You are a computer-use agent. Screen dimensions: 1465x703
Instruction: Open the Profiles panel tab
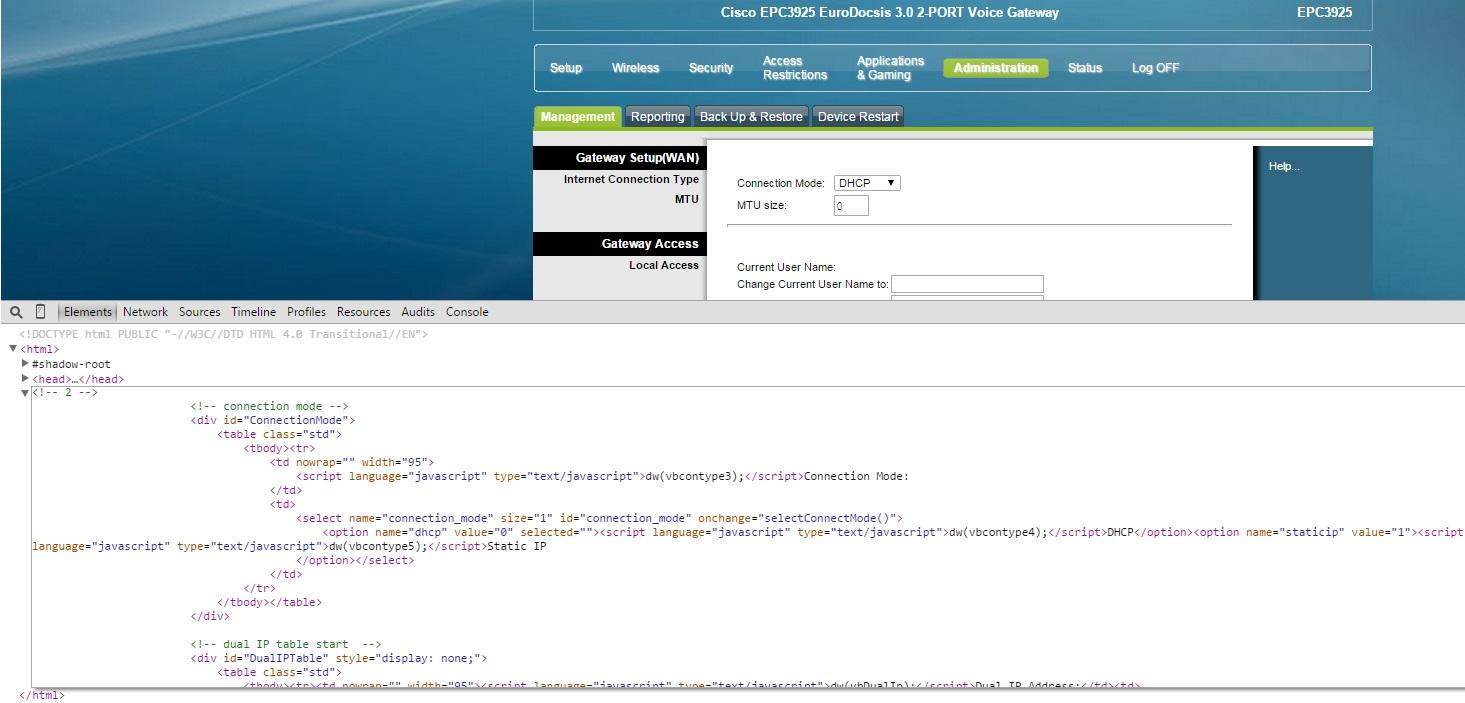306,312
